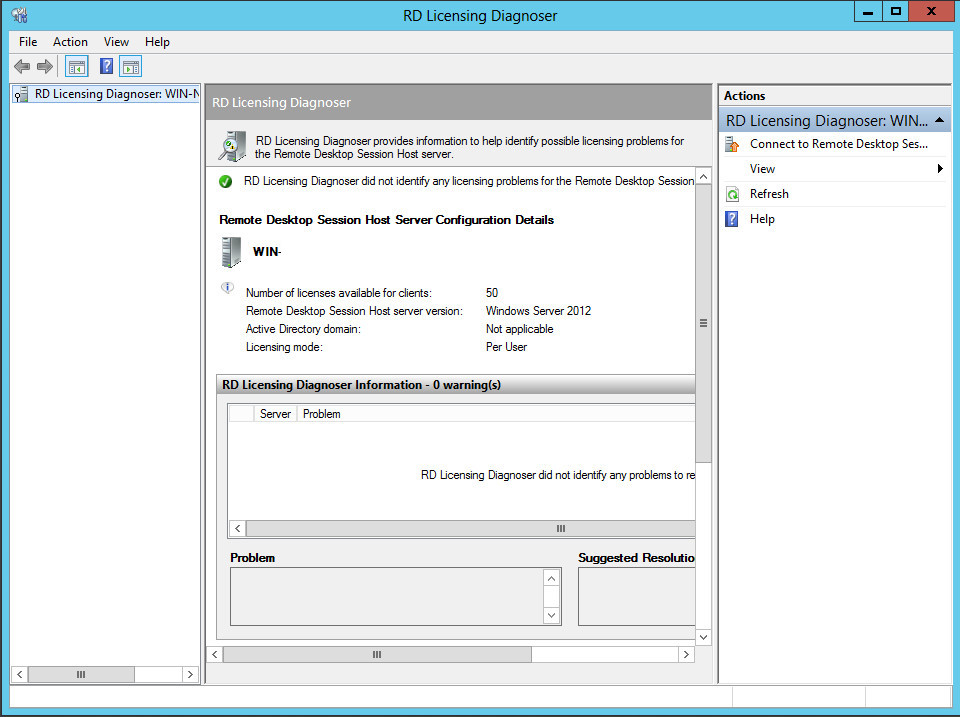
Task: Click the Licensing mode label
Action: 284,347
